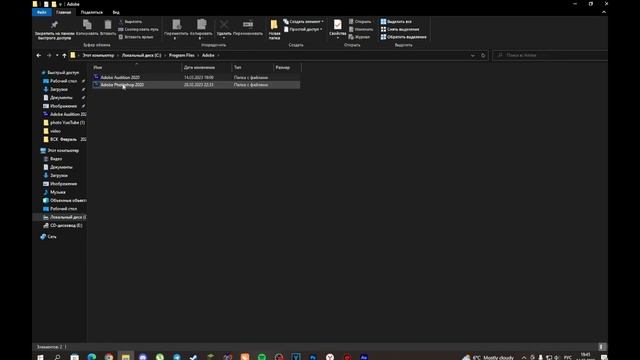Go forward with the forward arrow
The image size is (640, 360).
(x=49, y=56)
